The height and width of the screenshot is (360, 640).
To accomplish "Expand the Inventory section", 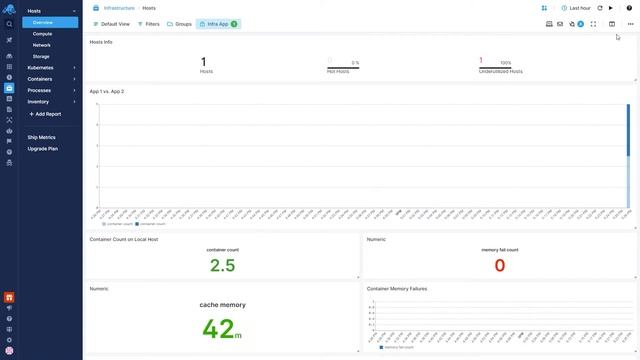I will [74, 102].
